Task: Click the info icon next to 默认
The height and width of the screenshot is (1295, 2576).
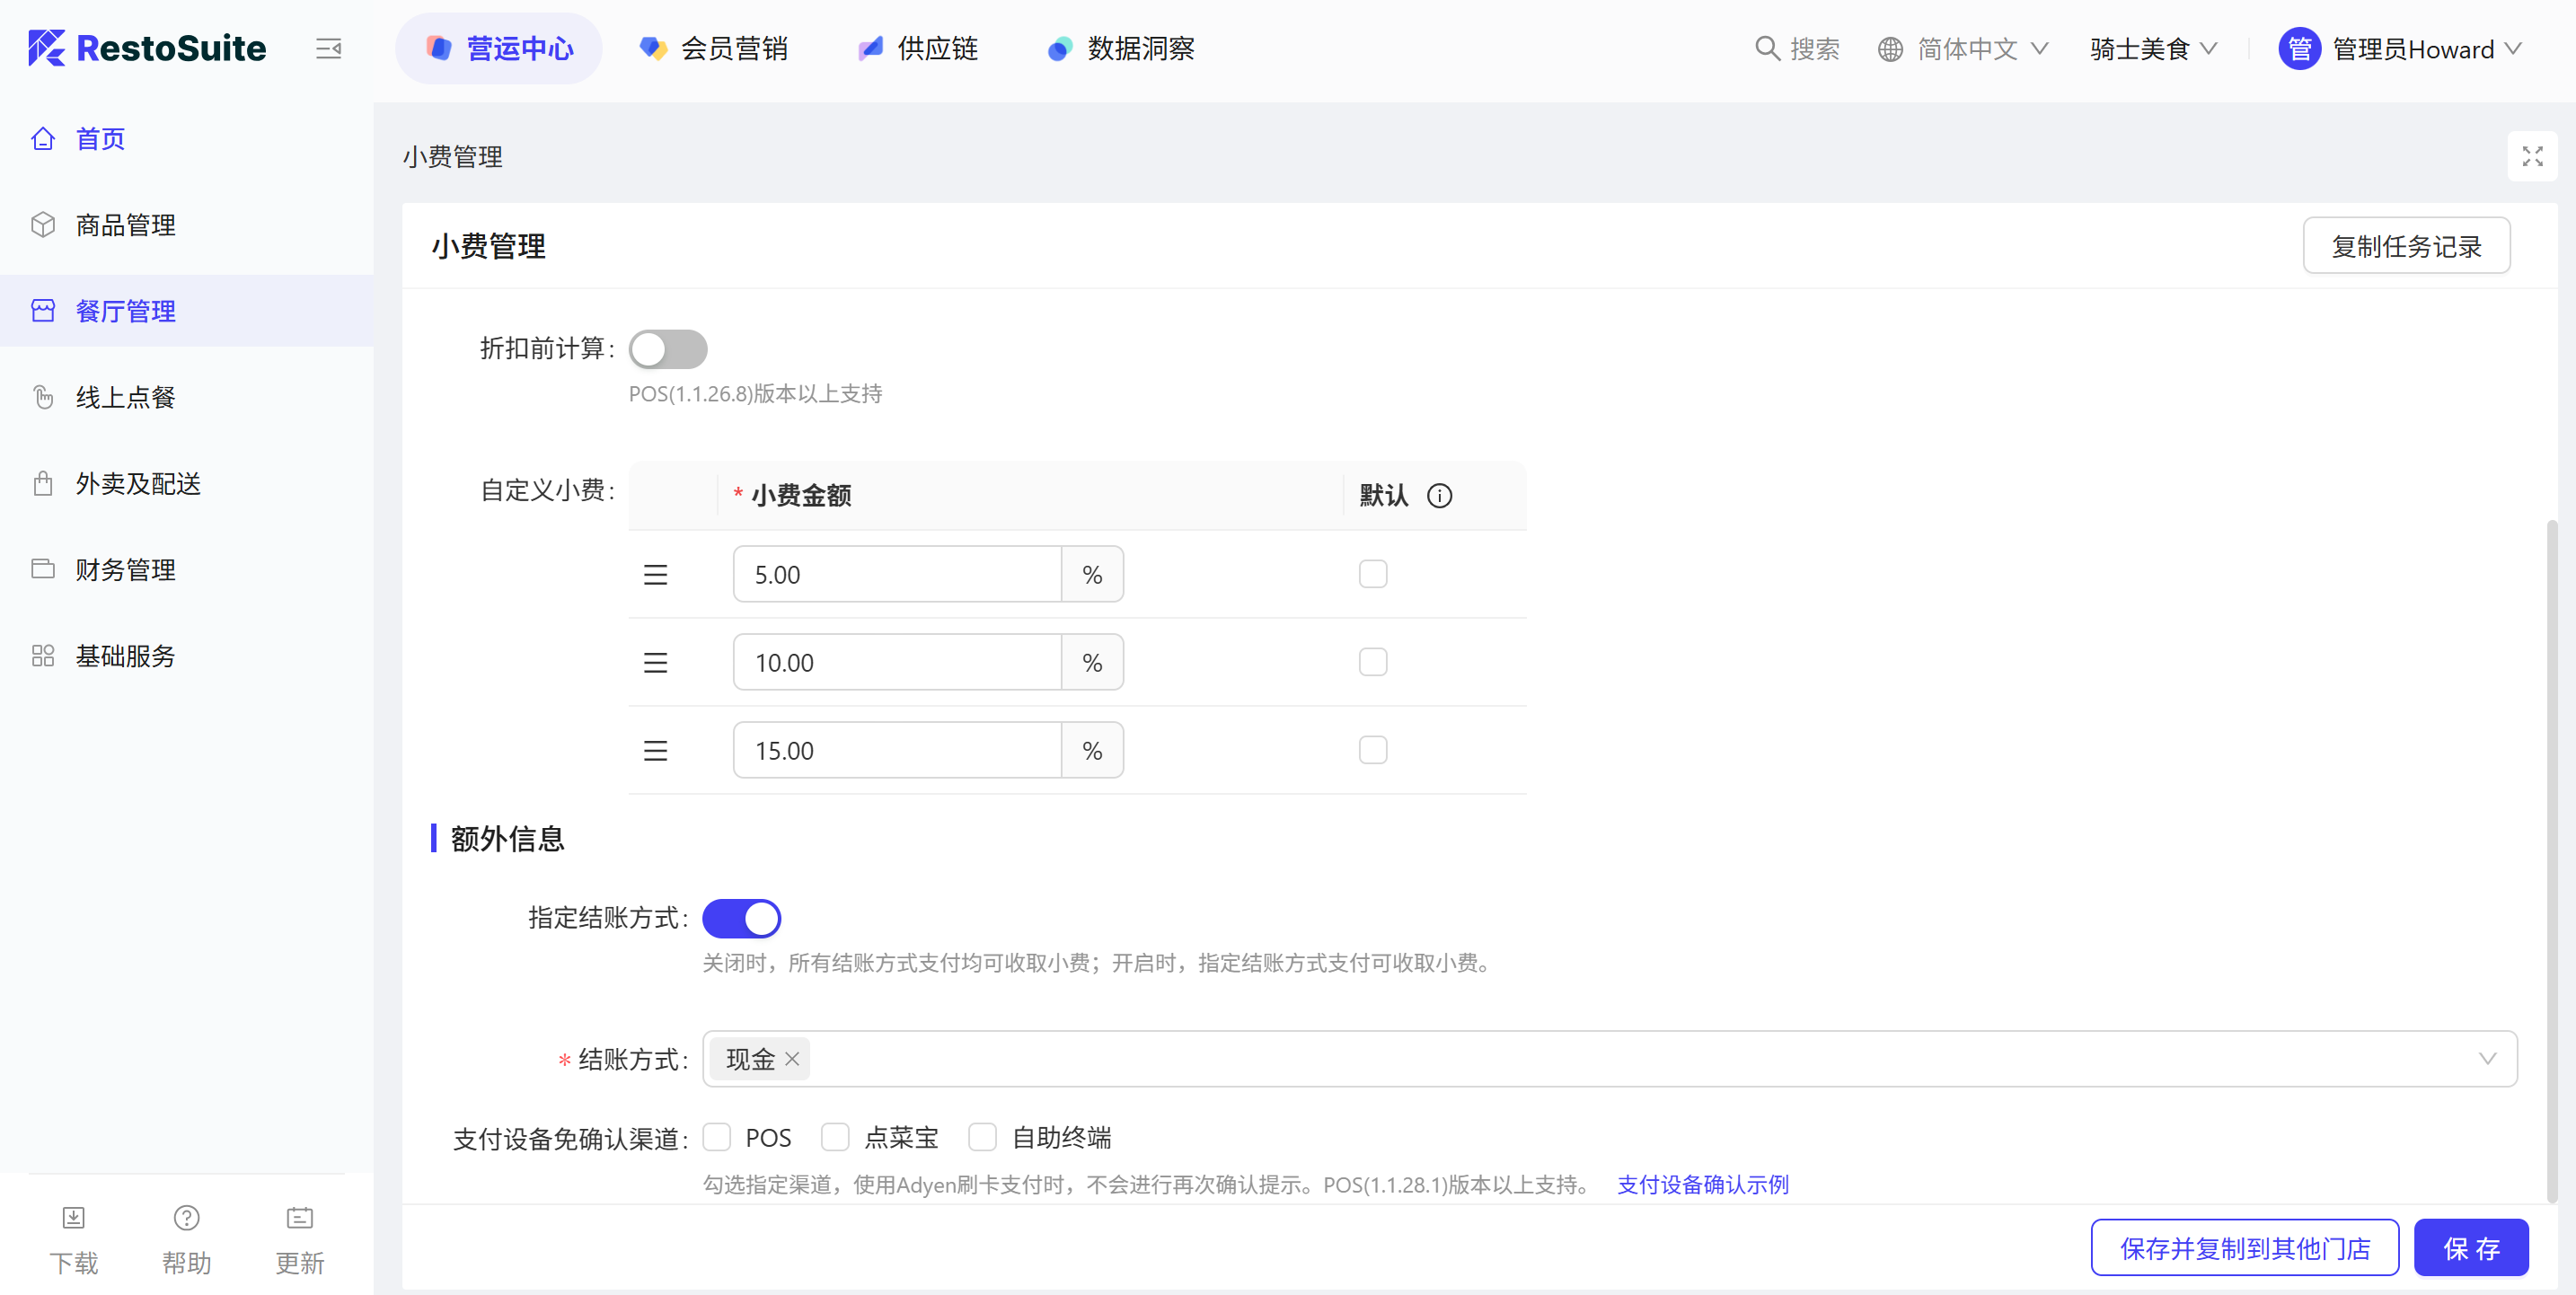Action: pyautogui.click(x=1439, y=496)
